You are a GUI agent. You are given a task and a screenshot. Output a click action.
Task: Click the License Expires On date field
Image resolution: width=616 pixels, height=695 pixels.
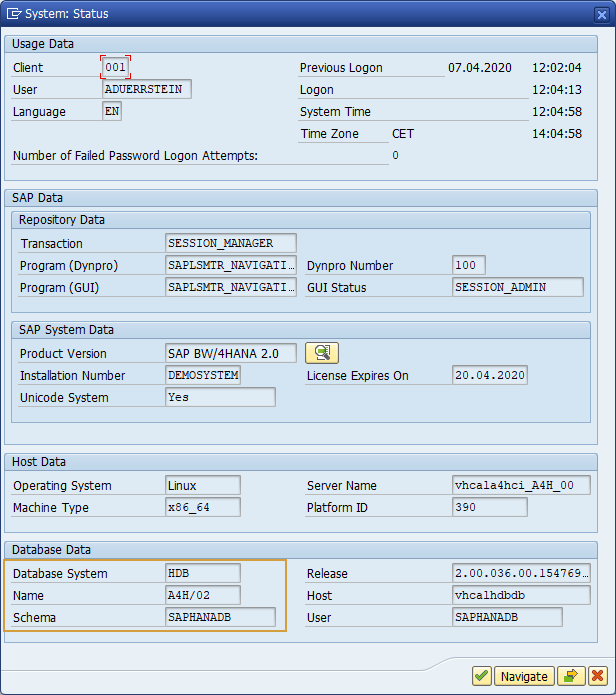(x=489, y=375)
